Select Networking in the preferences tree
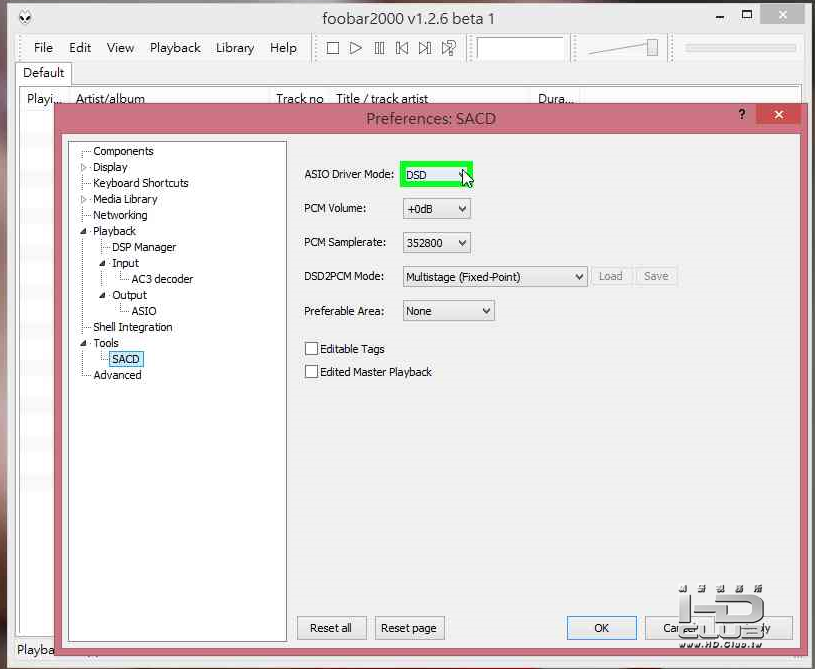 [x=120, y=215]
